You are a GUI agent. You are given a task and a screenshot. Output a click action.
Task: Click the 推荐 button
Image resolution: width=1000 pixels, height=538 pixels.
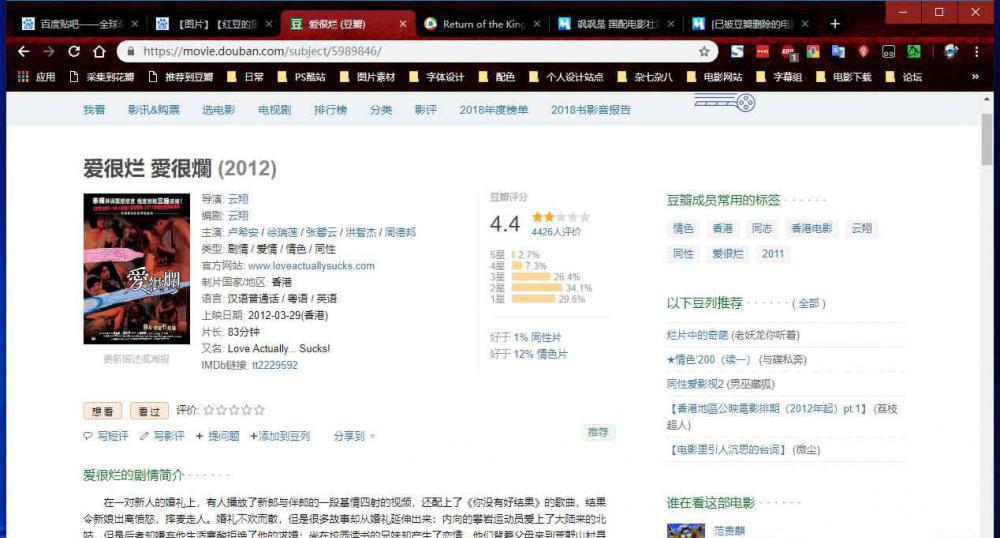point(598,432)
